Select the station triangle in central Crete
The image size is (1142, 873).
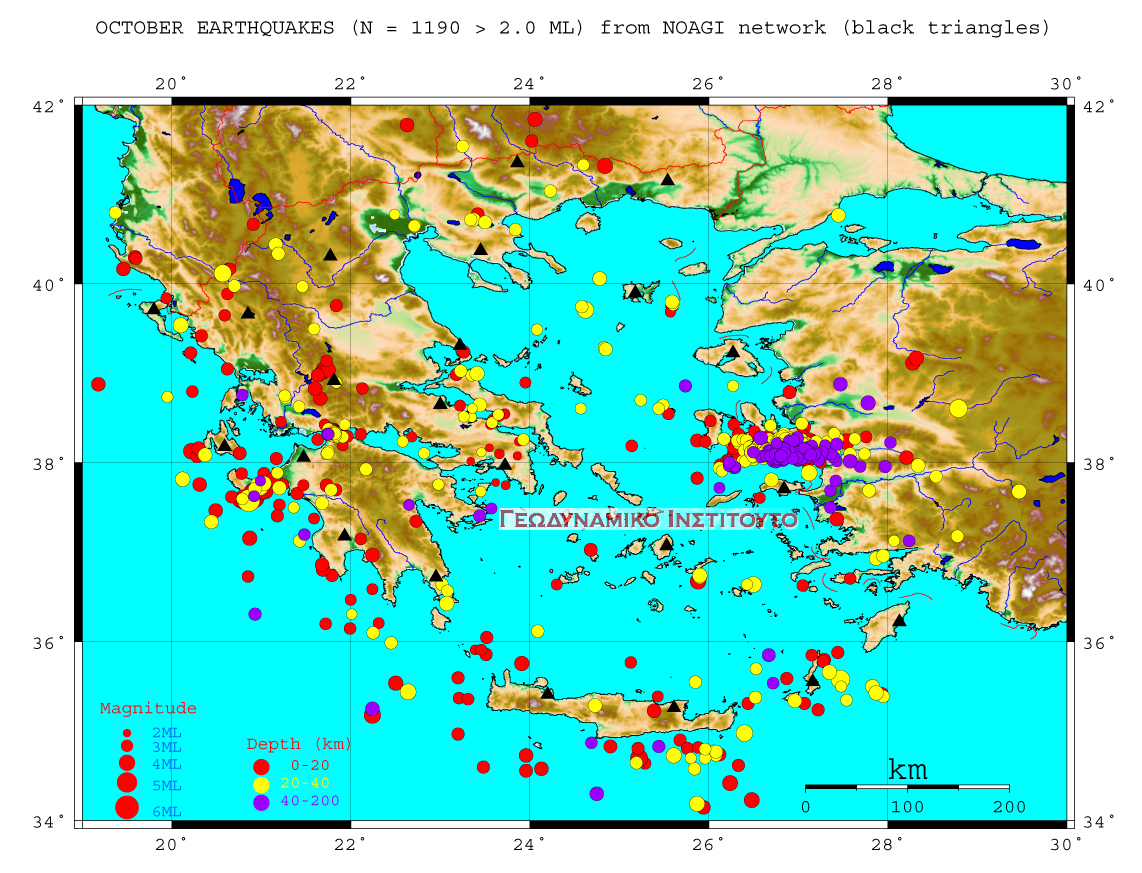(674, 706)
